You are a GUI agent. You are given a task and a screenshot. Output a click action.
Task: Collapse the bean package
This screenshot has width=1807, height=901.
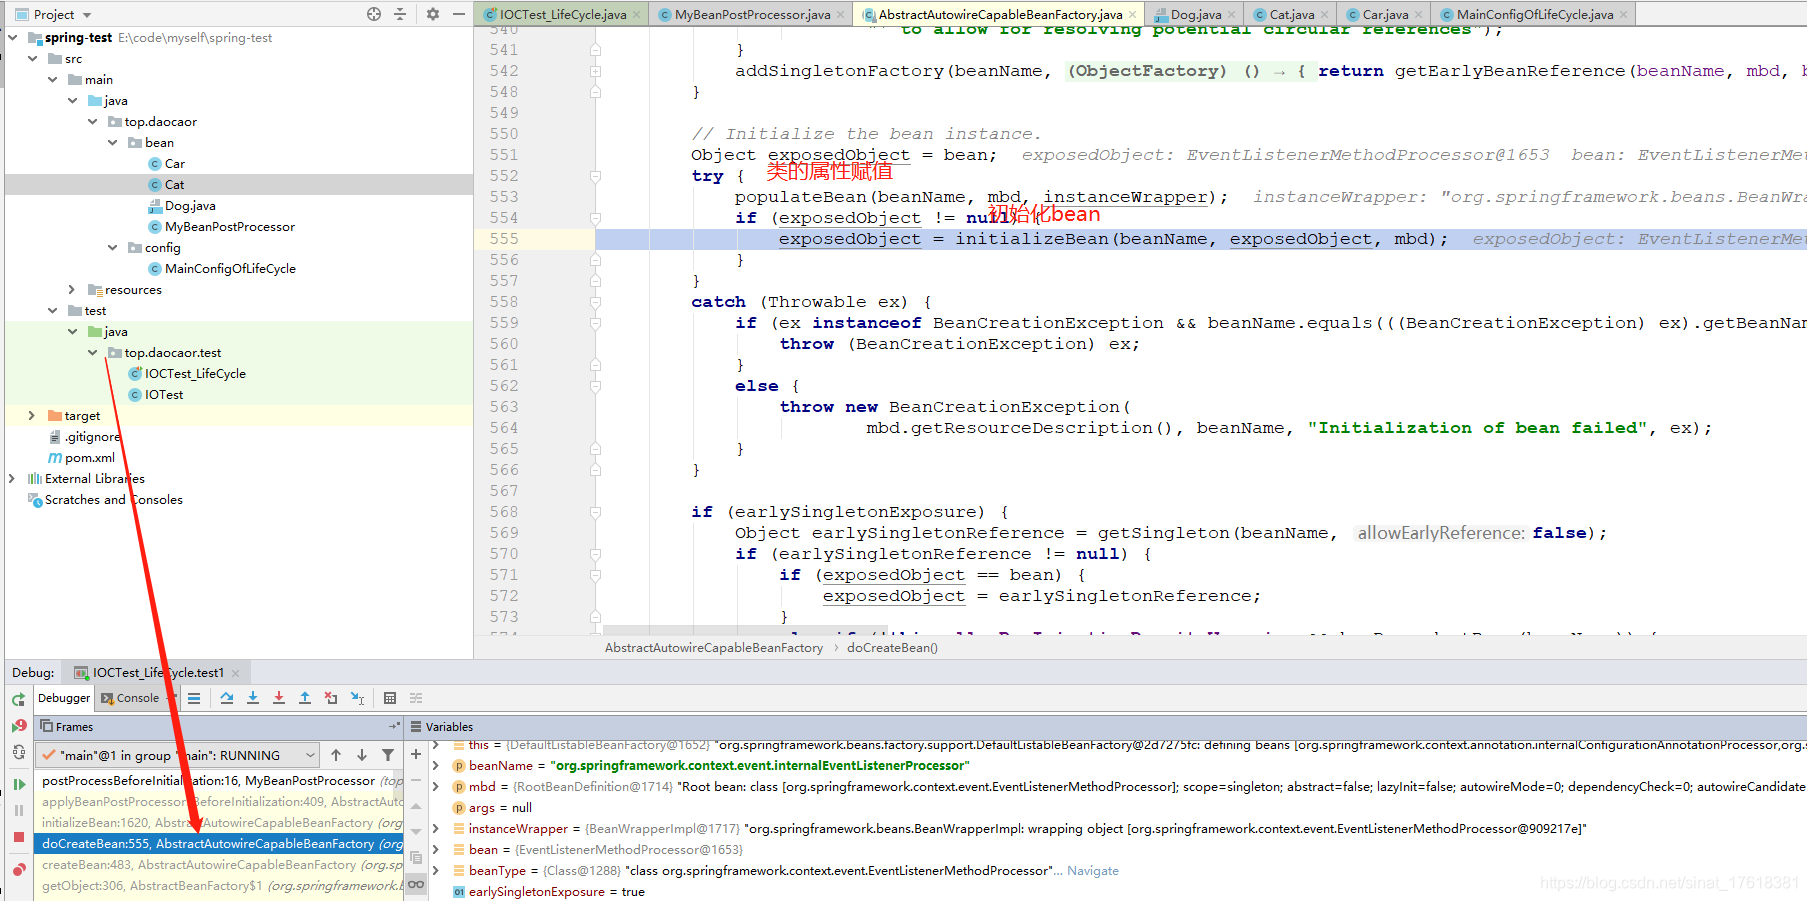(113, 143)
